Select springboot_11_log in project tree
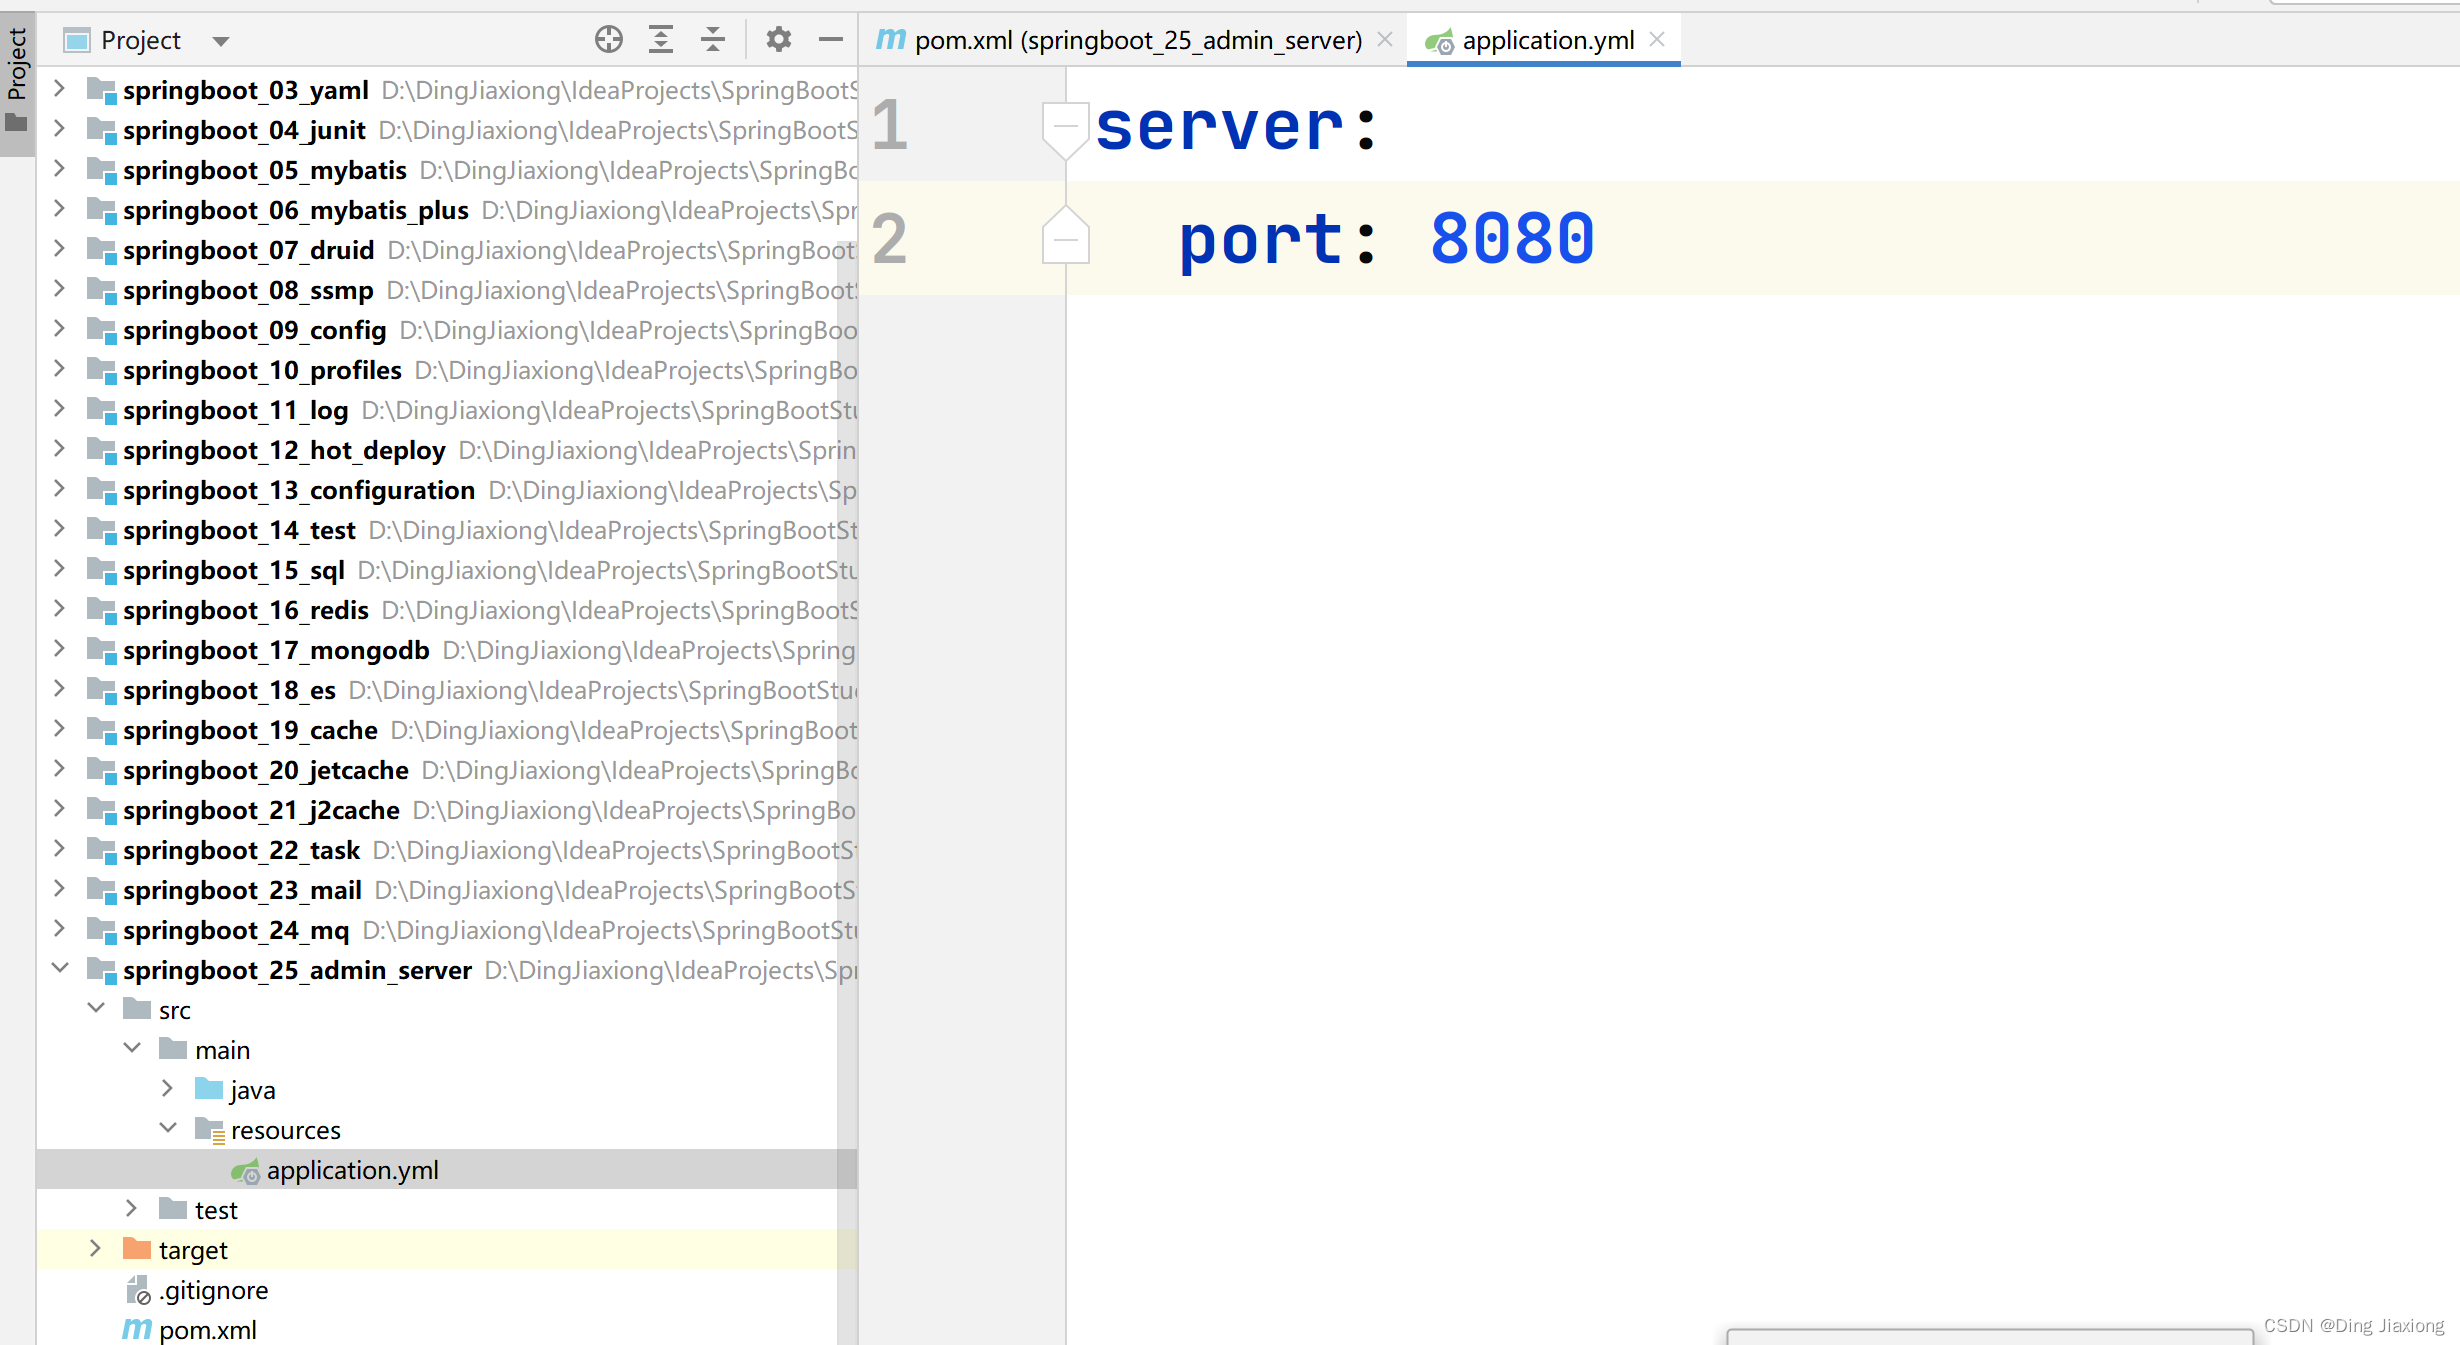2460x1345 pixels. (x=236, y=410)
